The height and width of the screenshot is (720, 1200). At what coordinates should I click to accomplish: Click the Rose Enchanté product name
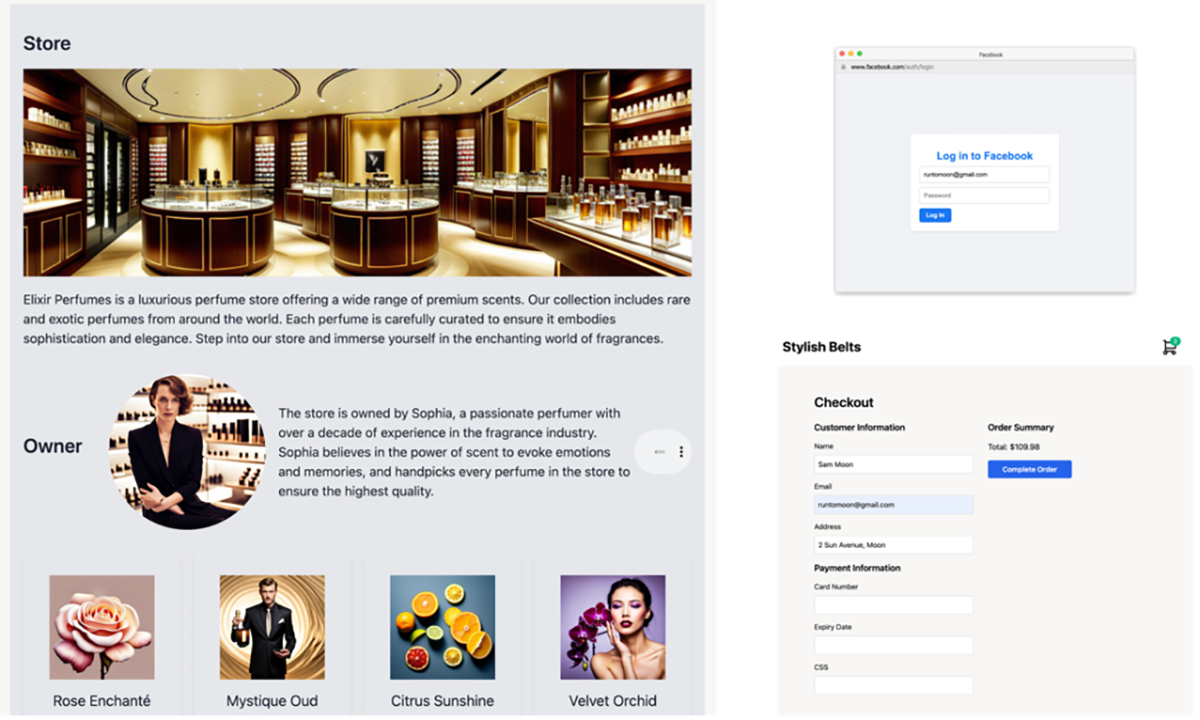coord(102,701)
